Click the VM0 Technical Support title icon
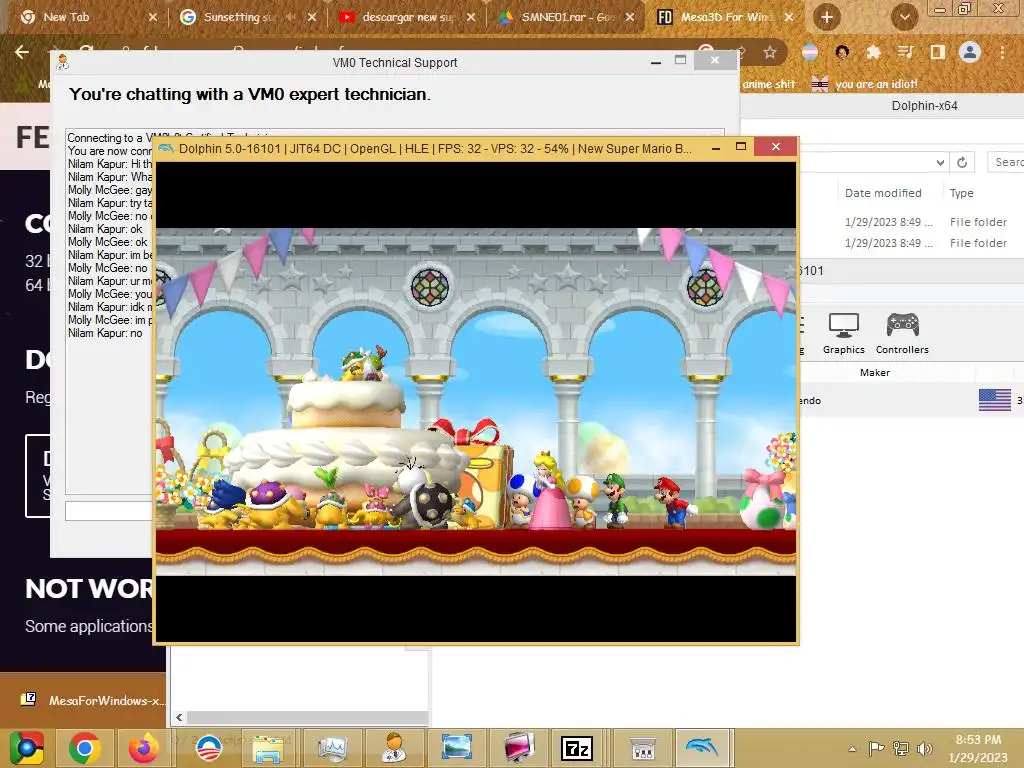 click(x=63, y=63)
